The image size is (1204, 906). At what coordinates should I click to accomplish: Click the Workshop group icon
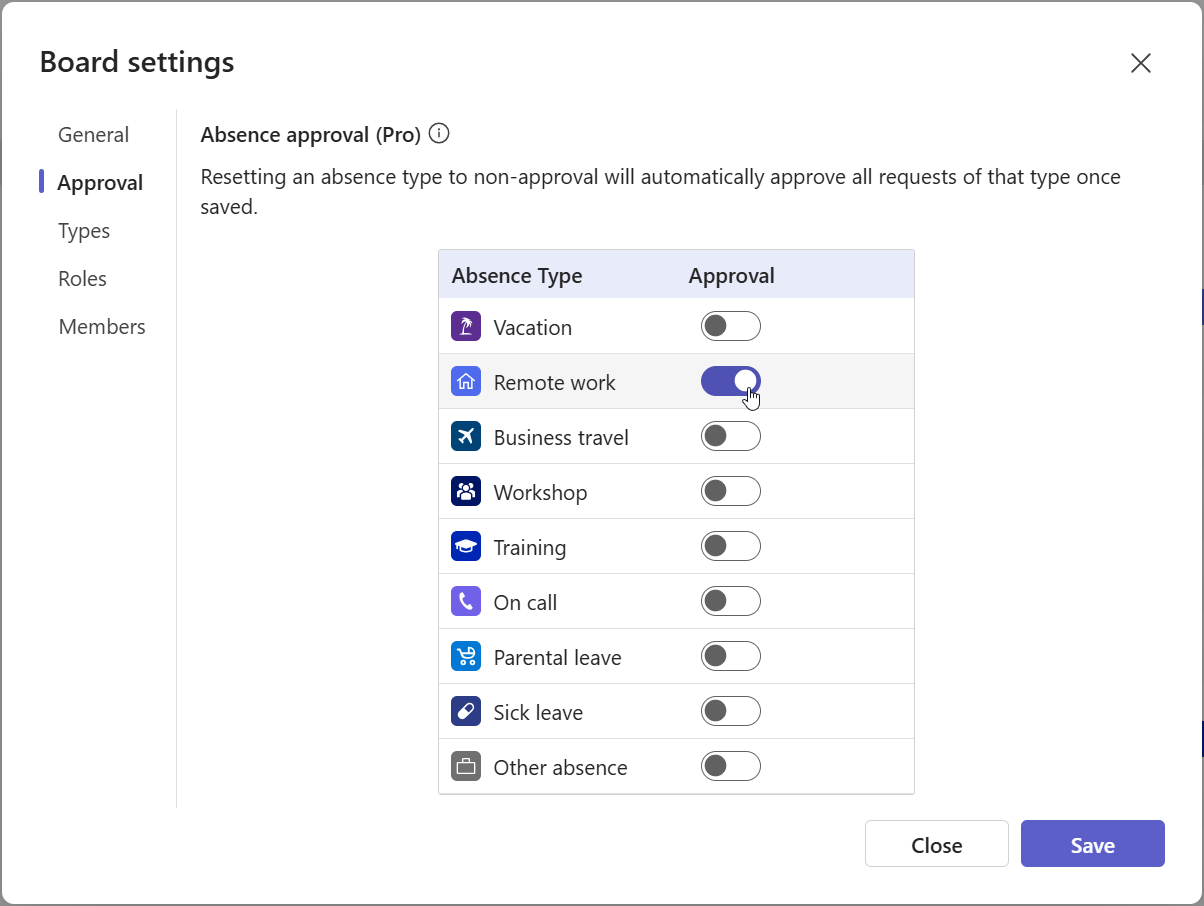pos(466,492)
